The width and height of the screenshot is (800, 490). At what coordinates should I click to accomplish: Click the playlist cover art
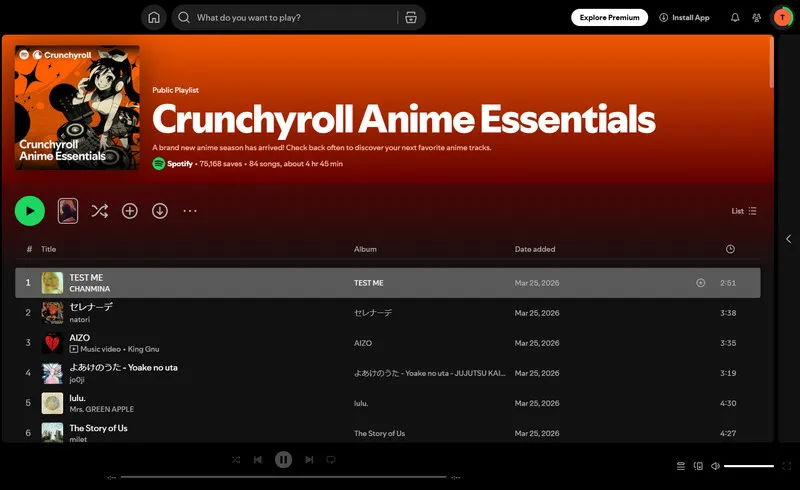(x=77, y=107)
